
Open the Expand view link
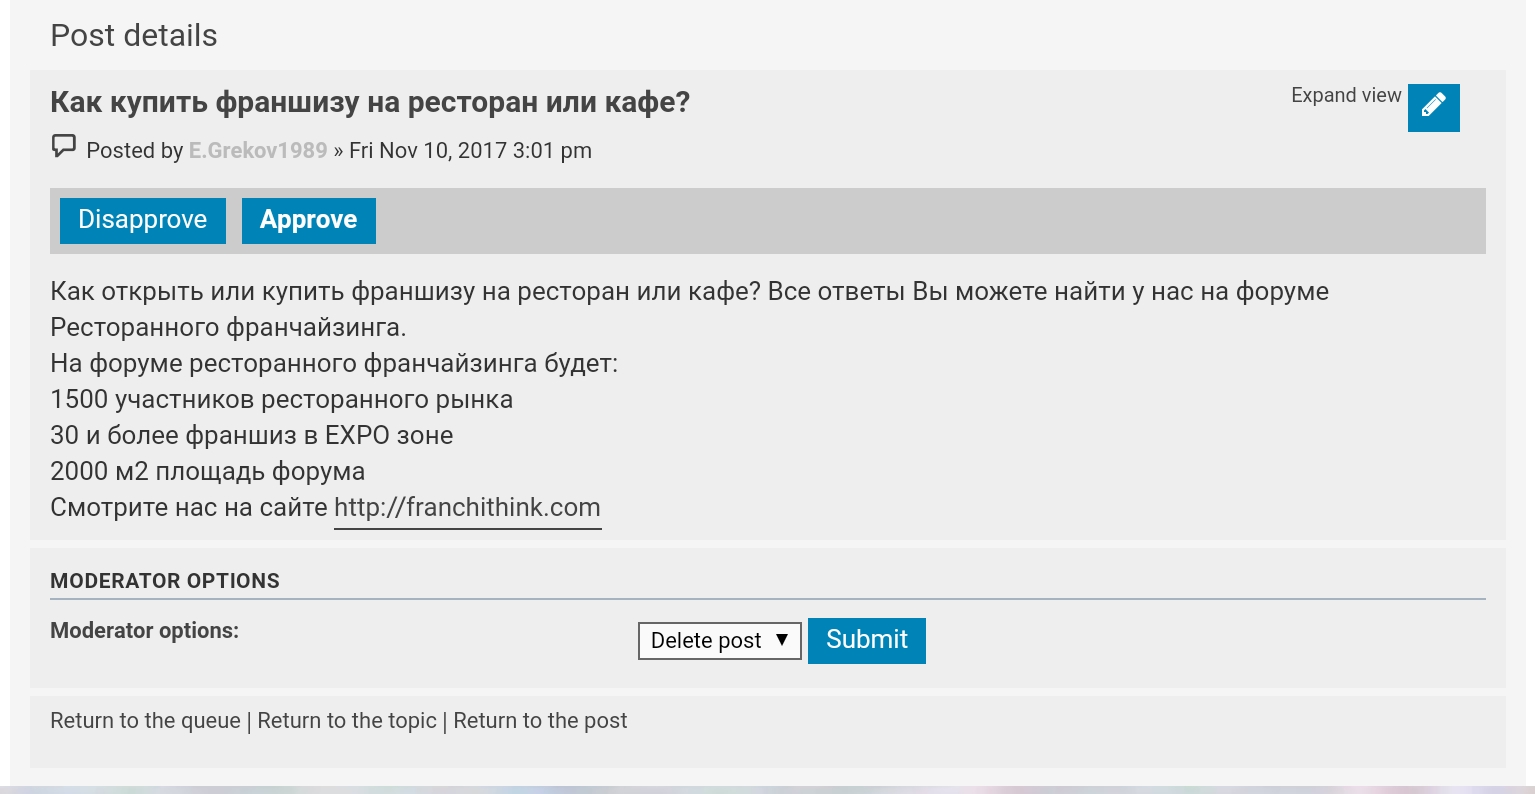1346,95
